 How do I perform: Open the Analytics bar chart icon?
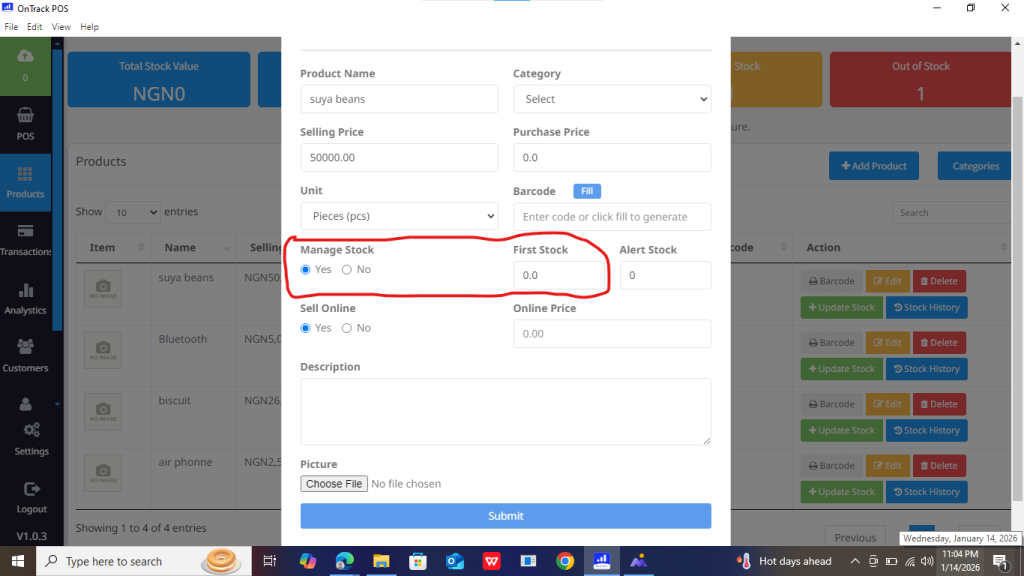click(25, 291)
